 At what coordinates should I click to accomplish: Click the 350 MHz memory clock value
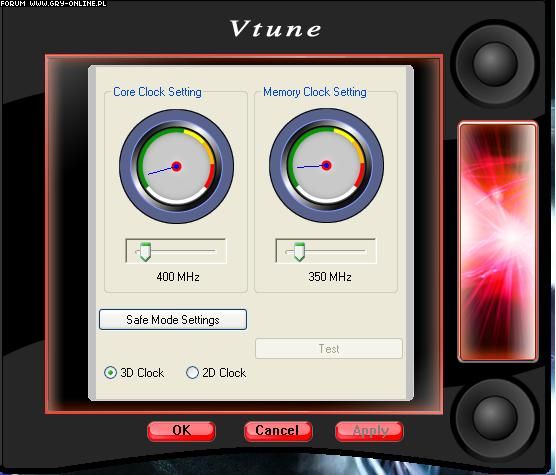[330, 276]
